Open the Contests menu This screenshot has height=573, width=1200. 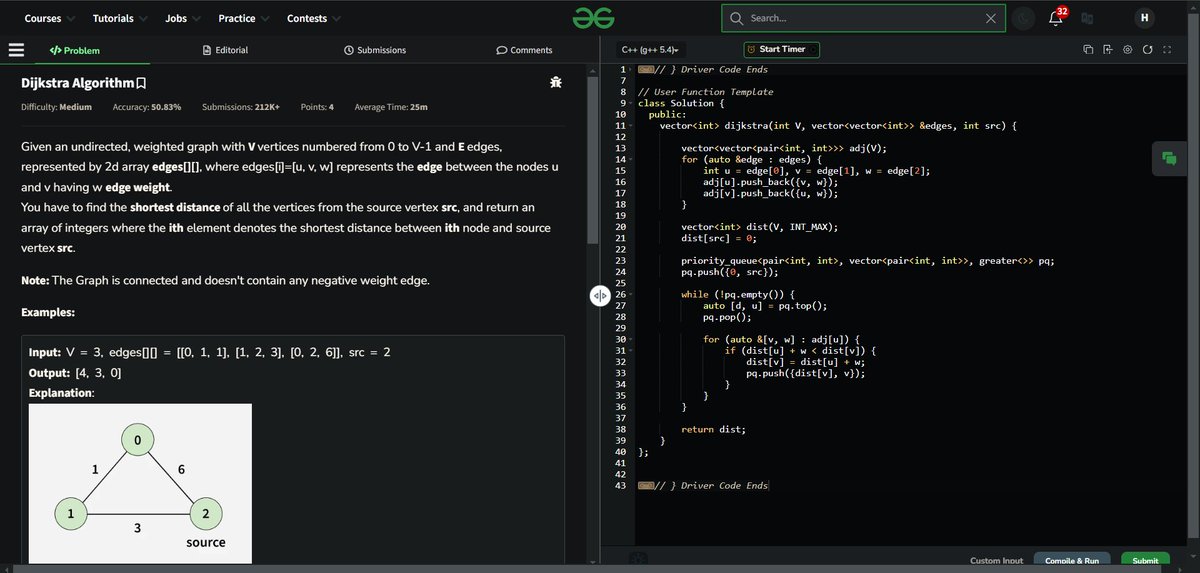click(313, 18)
